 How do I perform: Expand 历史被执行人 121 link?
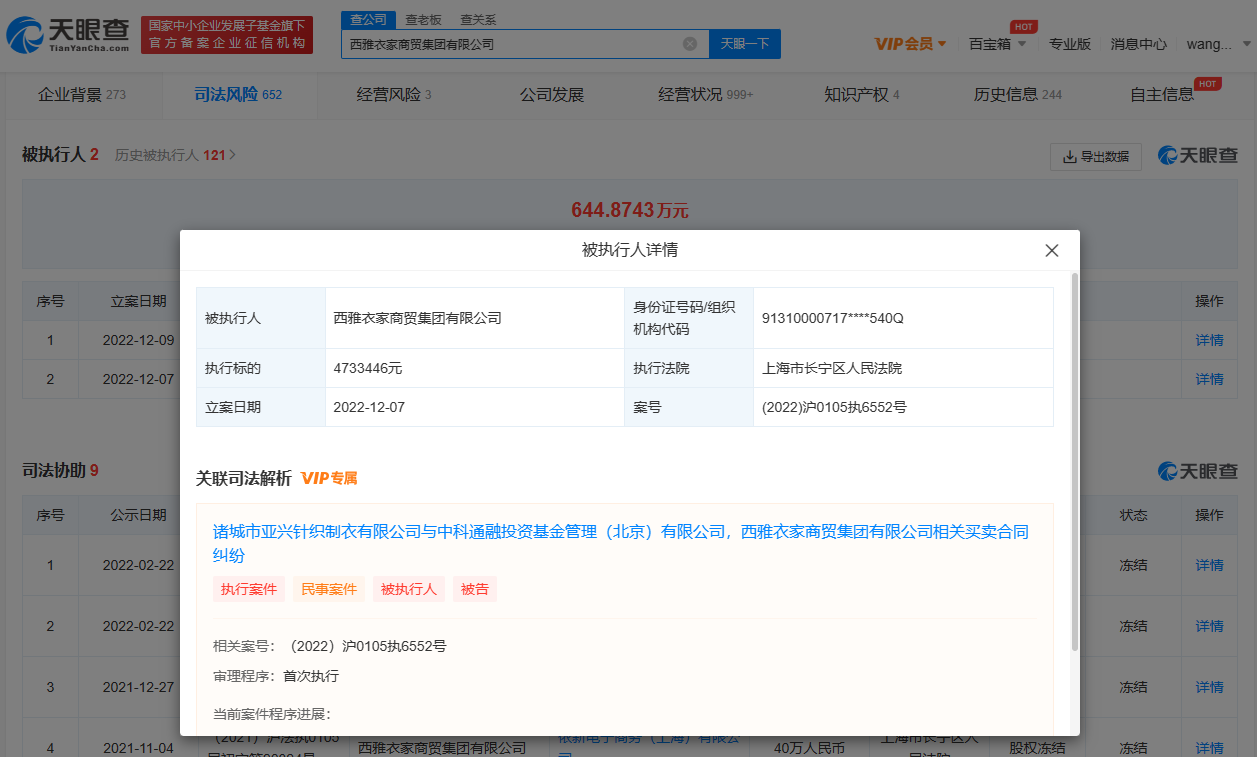tap(175, 155)
